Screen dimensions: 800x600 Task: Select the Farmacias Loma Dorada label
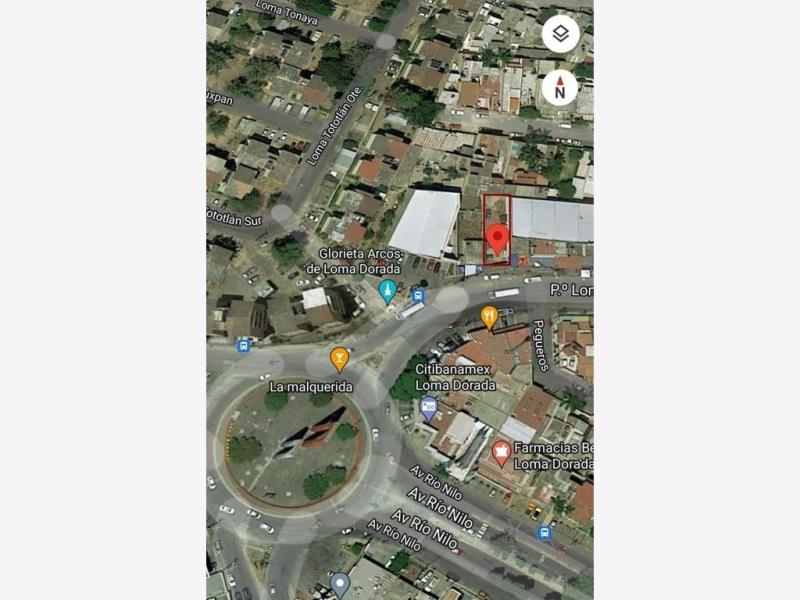tap(553, 456)
